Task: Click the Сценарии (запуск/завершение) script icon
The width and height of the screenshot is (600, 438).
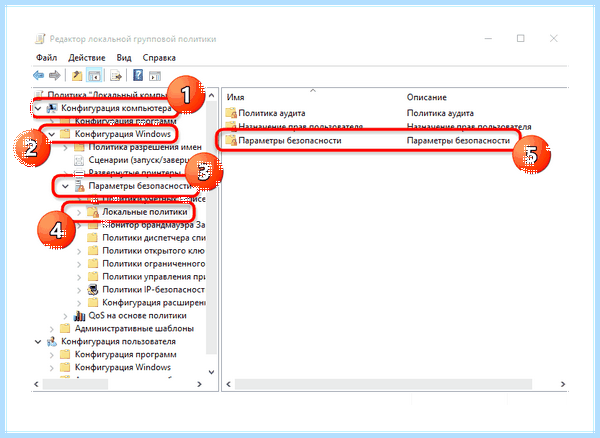Action: click(x=79, y=160)
